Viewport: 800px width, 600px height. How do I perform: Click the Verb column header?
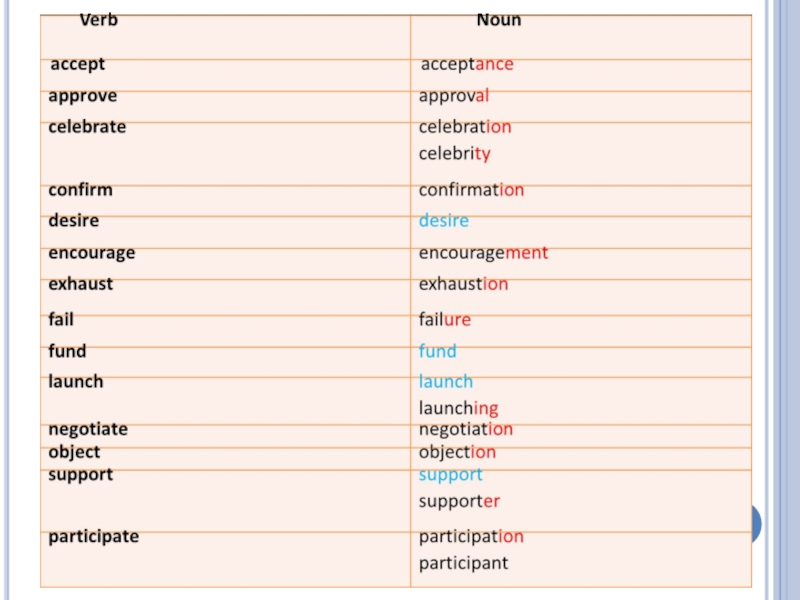coord(98,20)
